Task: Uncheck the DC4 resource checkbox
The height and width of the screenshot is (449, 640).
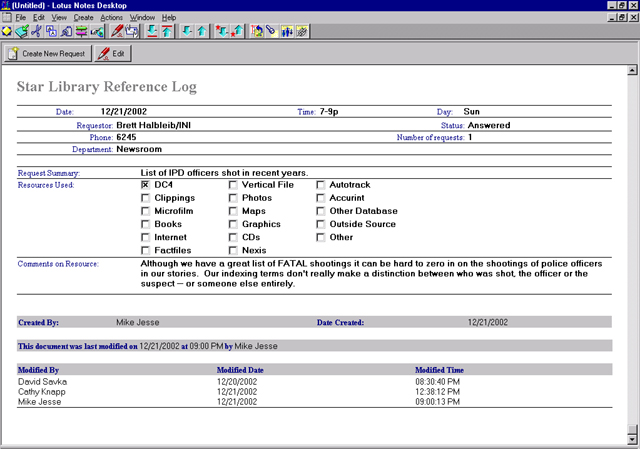Action: tap(145, 185)
